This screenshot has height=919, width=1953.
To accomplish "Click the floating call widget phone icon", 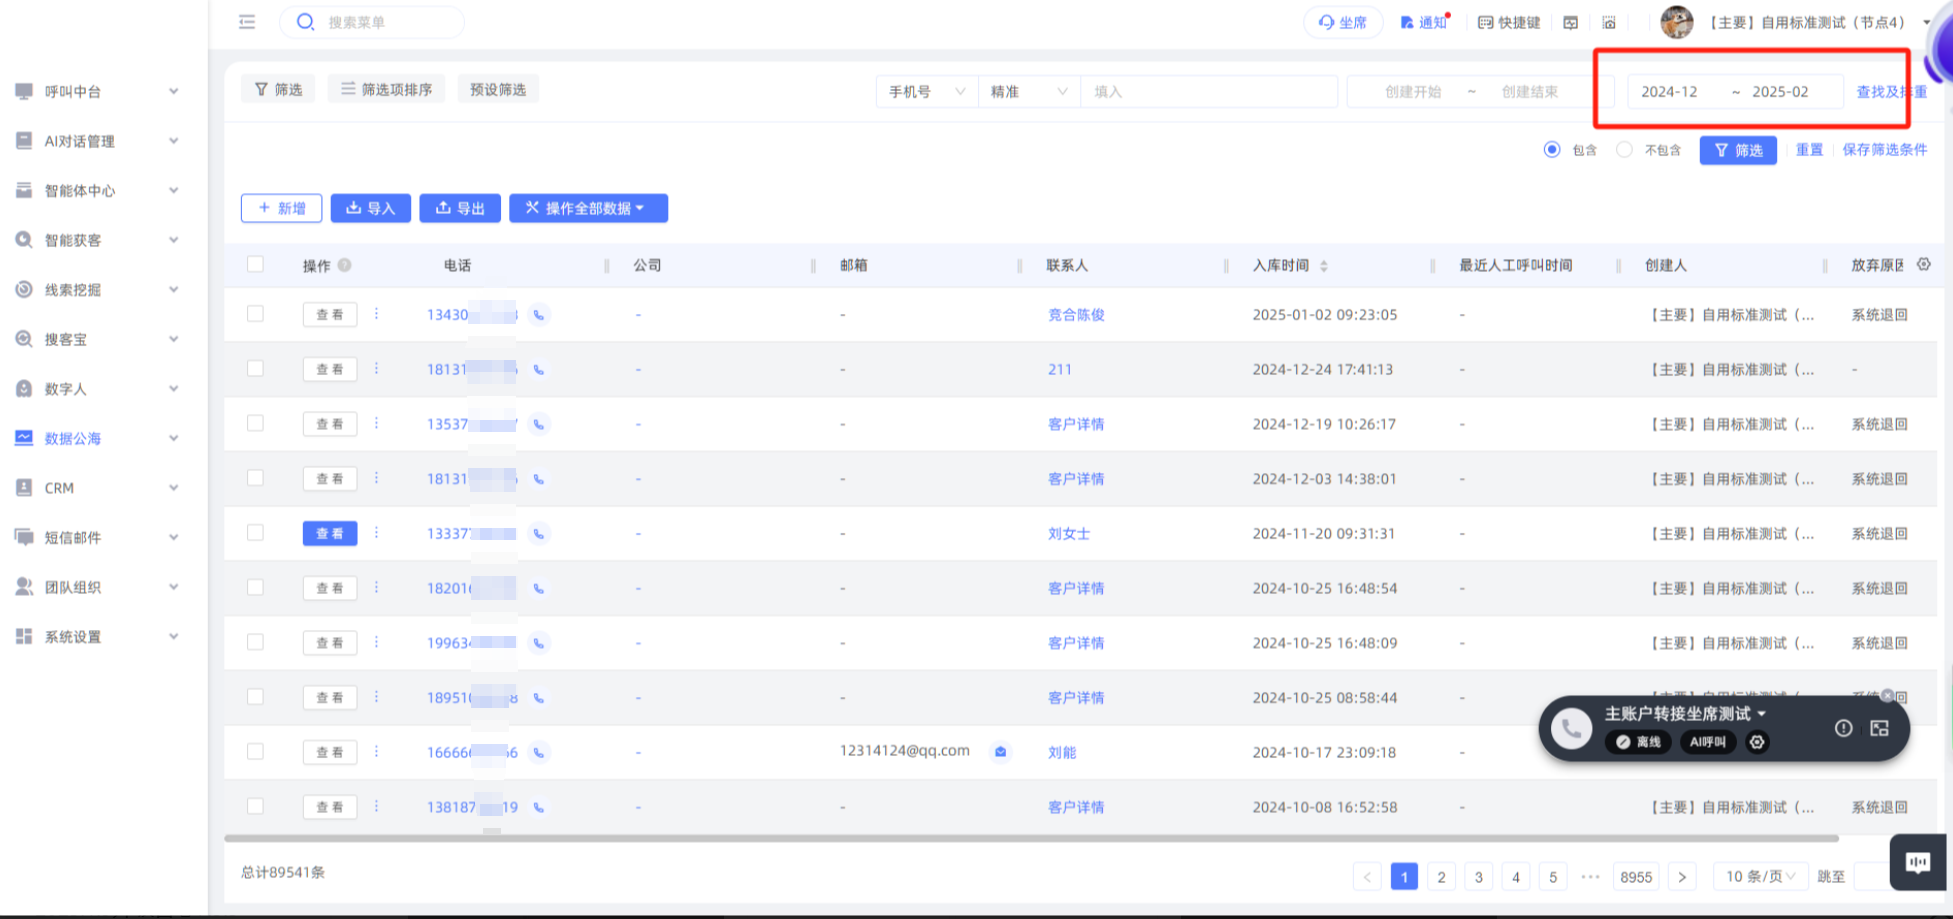I will tap(1571, 729).
